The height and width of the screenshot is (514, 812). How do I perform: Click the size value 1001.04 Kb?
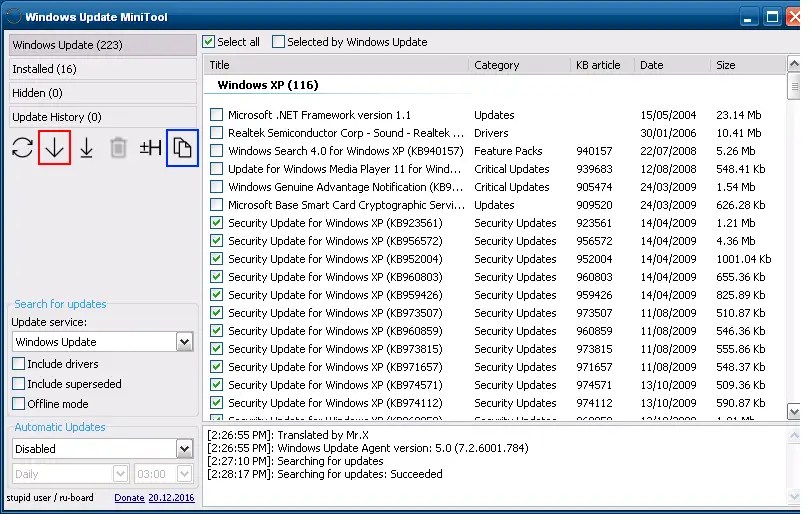[x=744, y=259]
